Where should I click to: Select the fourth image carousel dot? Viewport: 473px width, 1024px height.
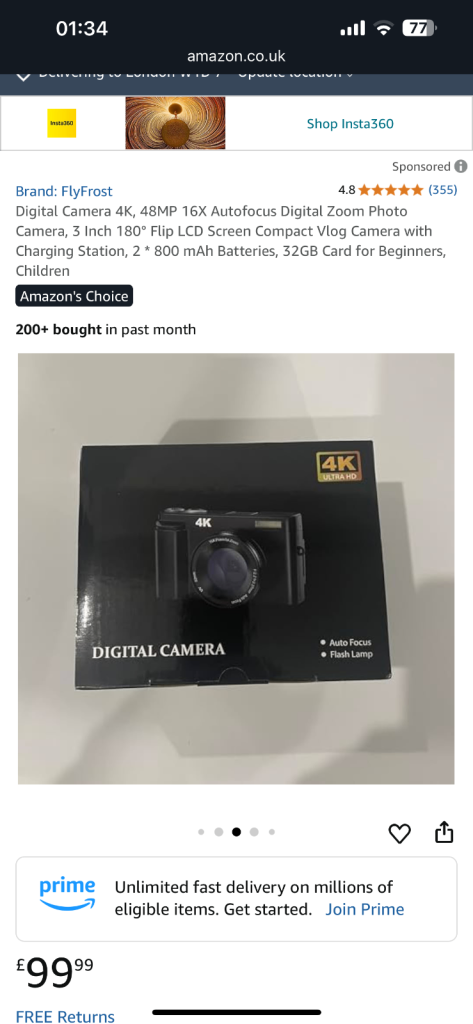(254, 832)
